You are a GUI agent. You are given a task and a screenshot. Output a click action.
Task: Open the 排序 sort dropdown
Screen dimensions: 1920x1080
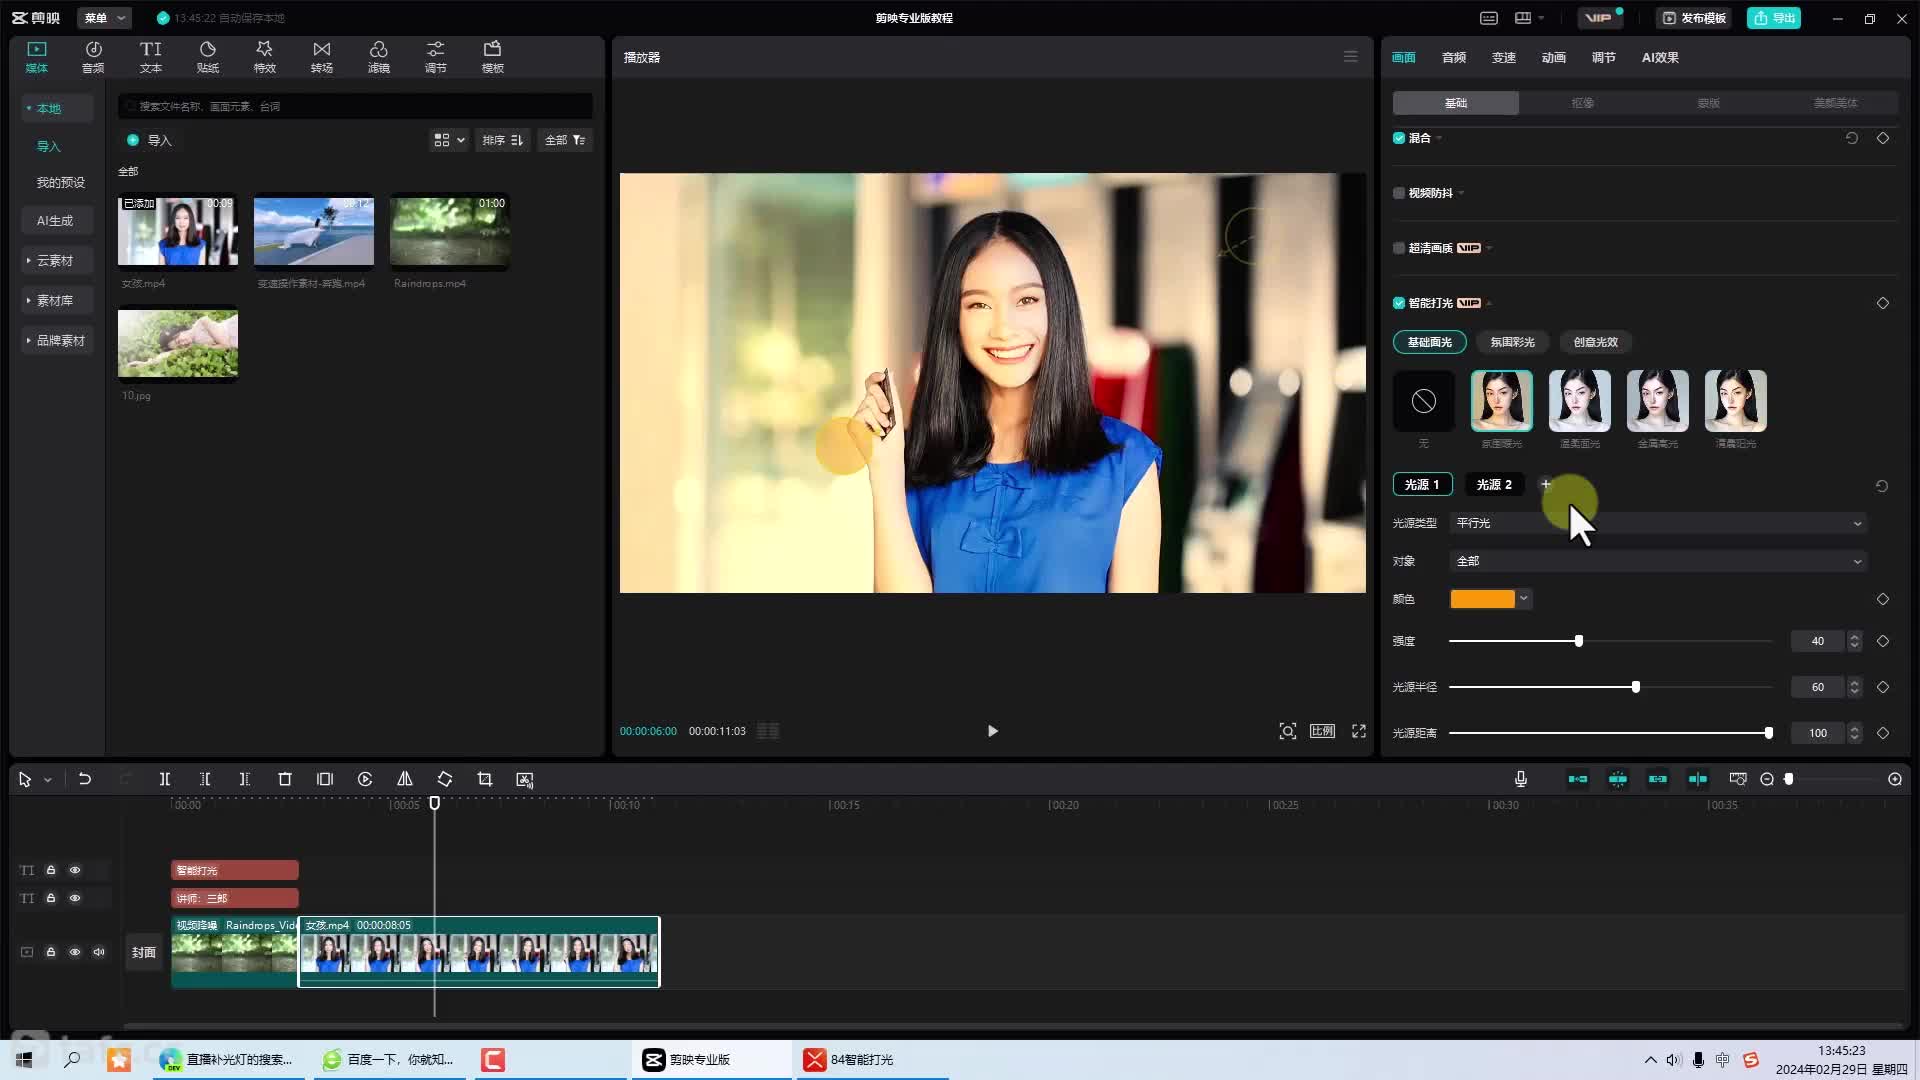pos(502,140)
